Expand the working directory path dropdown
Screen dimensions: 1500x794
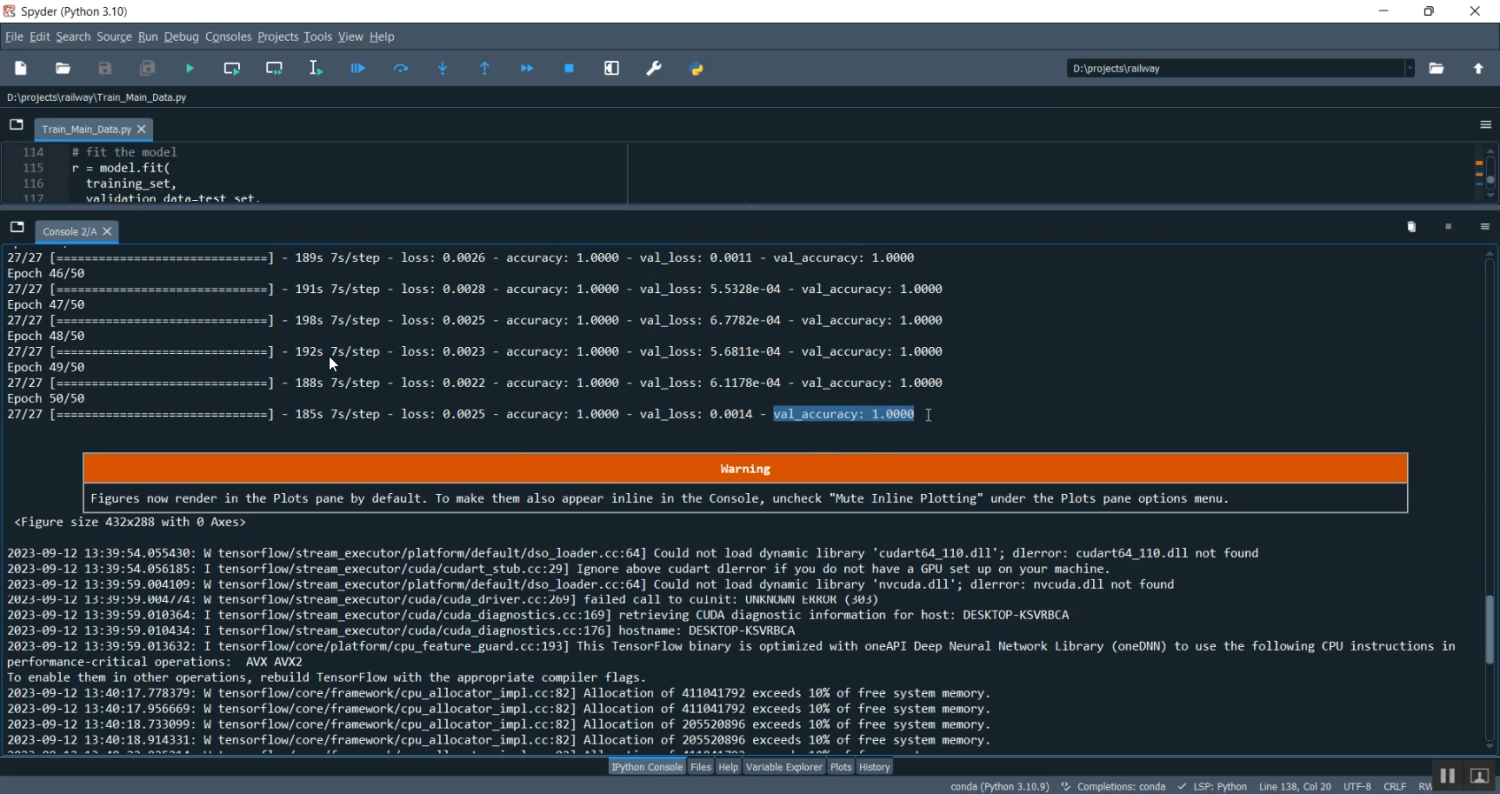tap(1409, 68)
